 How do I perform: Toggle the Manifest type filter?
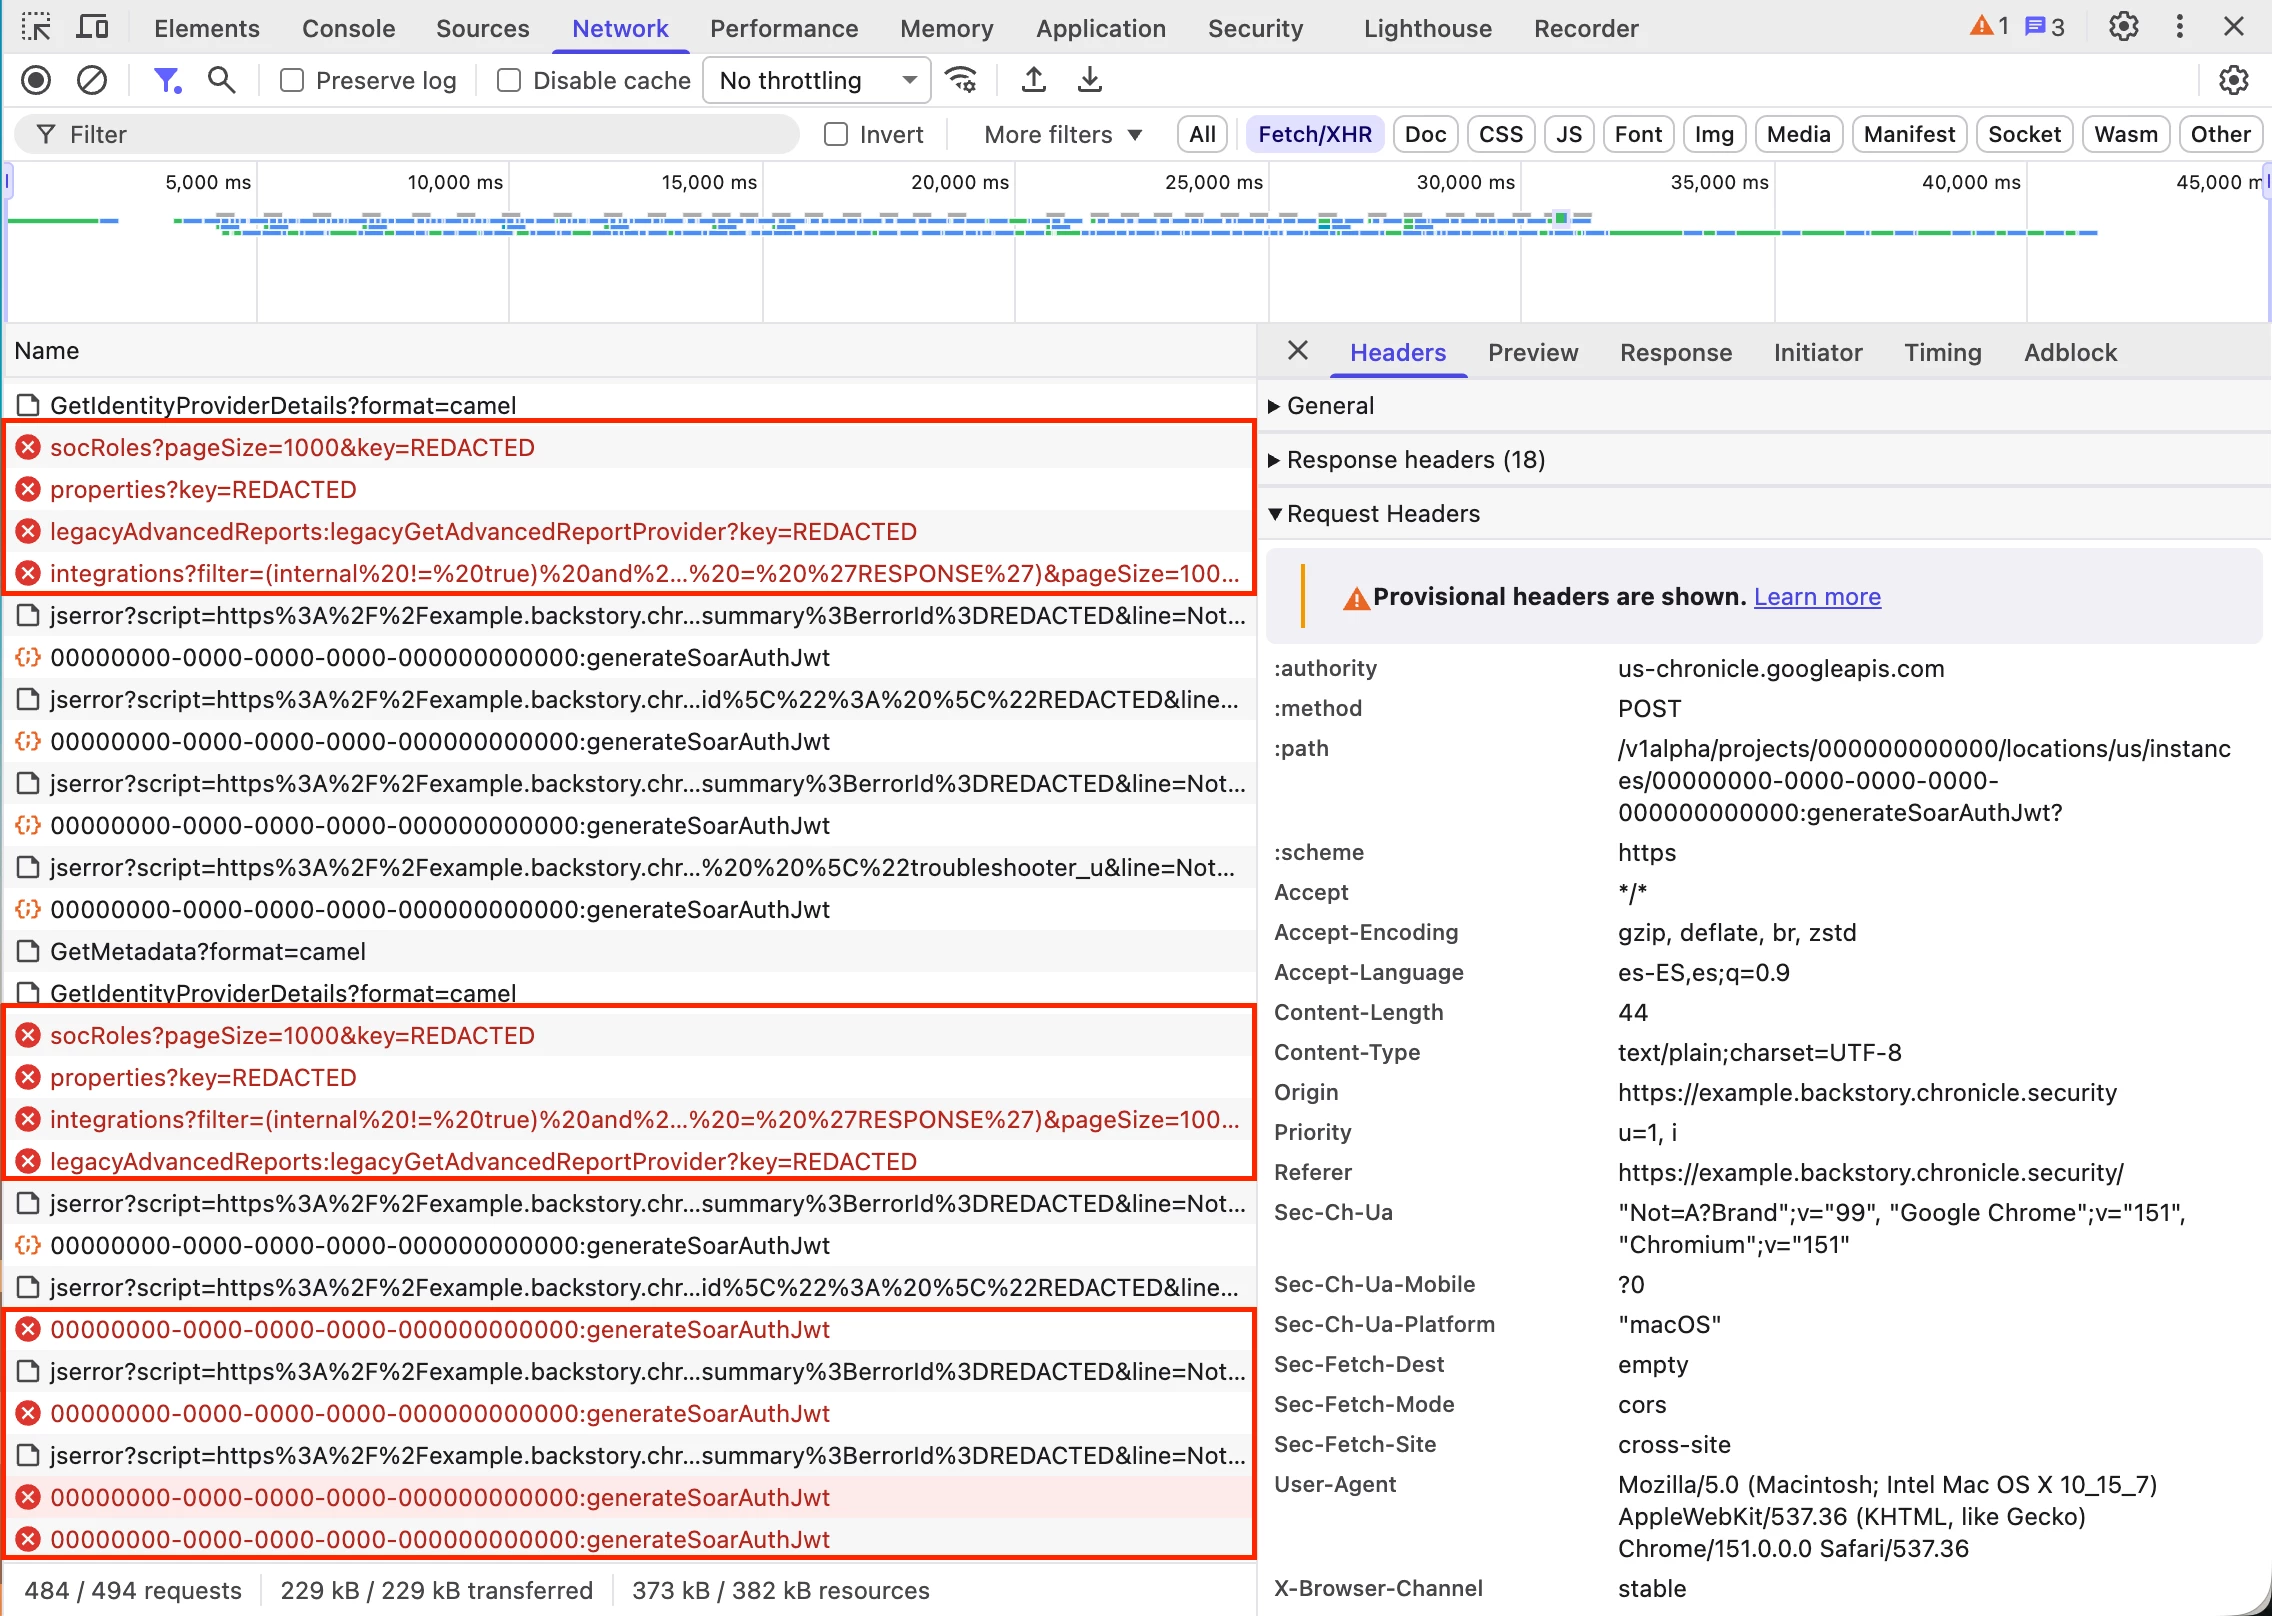point(1909,134)
